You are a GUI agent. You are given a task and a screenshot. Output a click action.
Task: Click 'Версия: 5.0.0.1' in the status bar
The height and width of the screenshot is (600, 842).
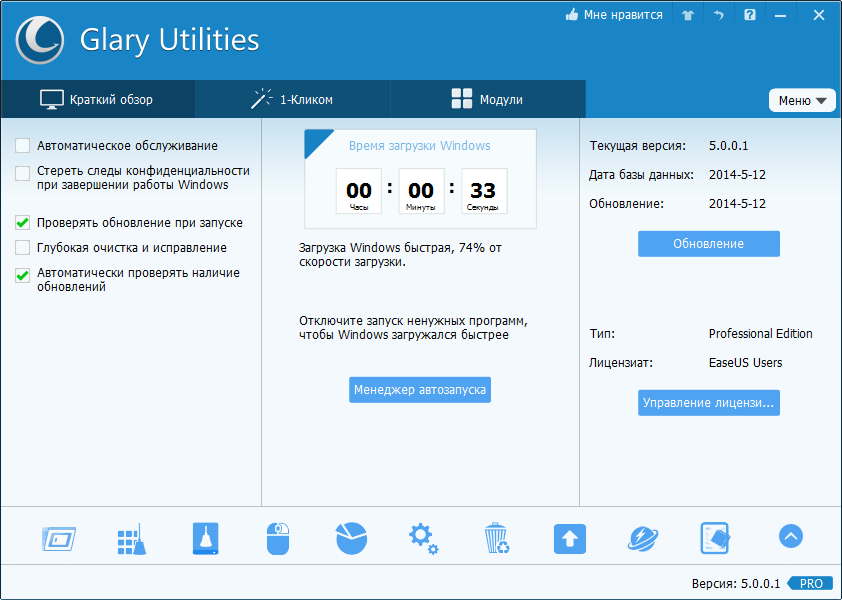point(736,583)
